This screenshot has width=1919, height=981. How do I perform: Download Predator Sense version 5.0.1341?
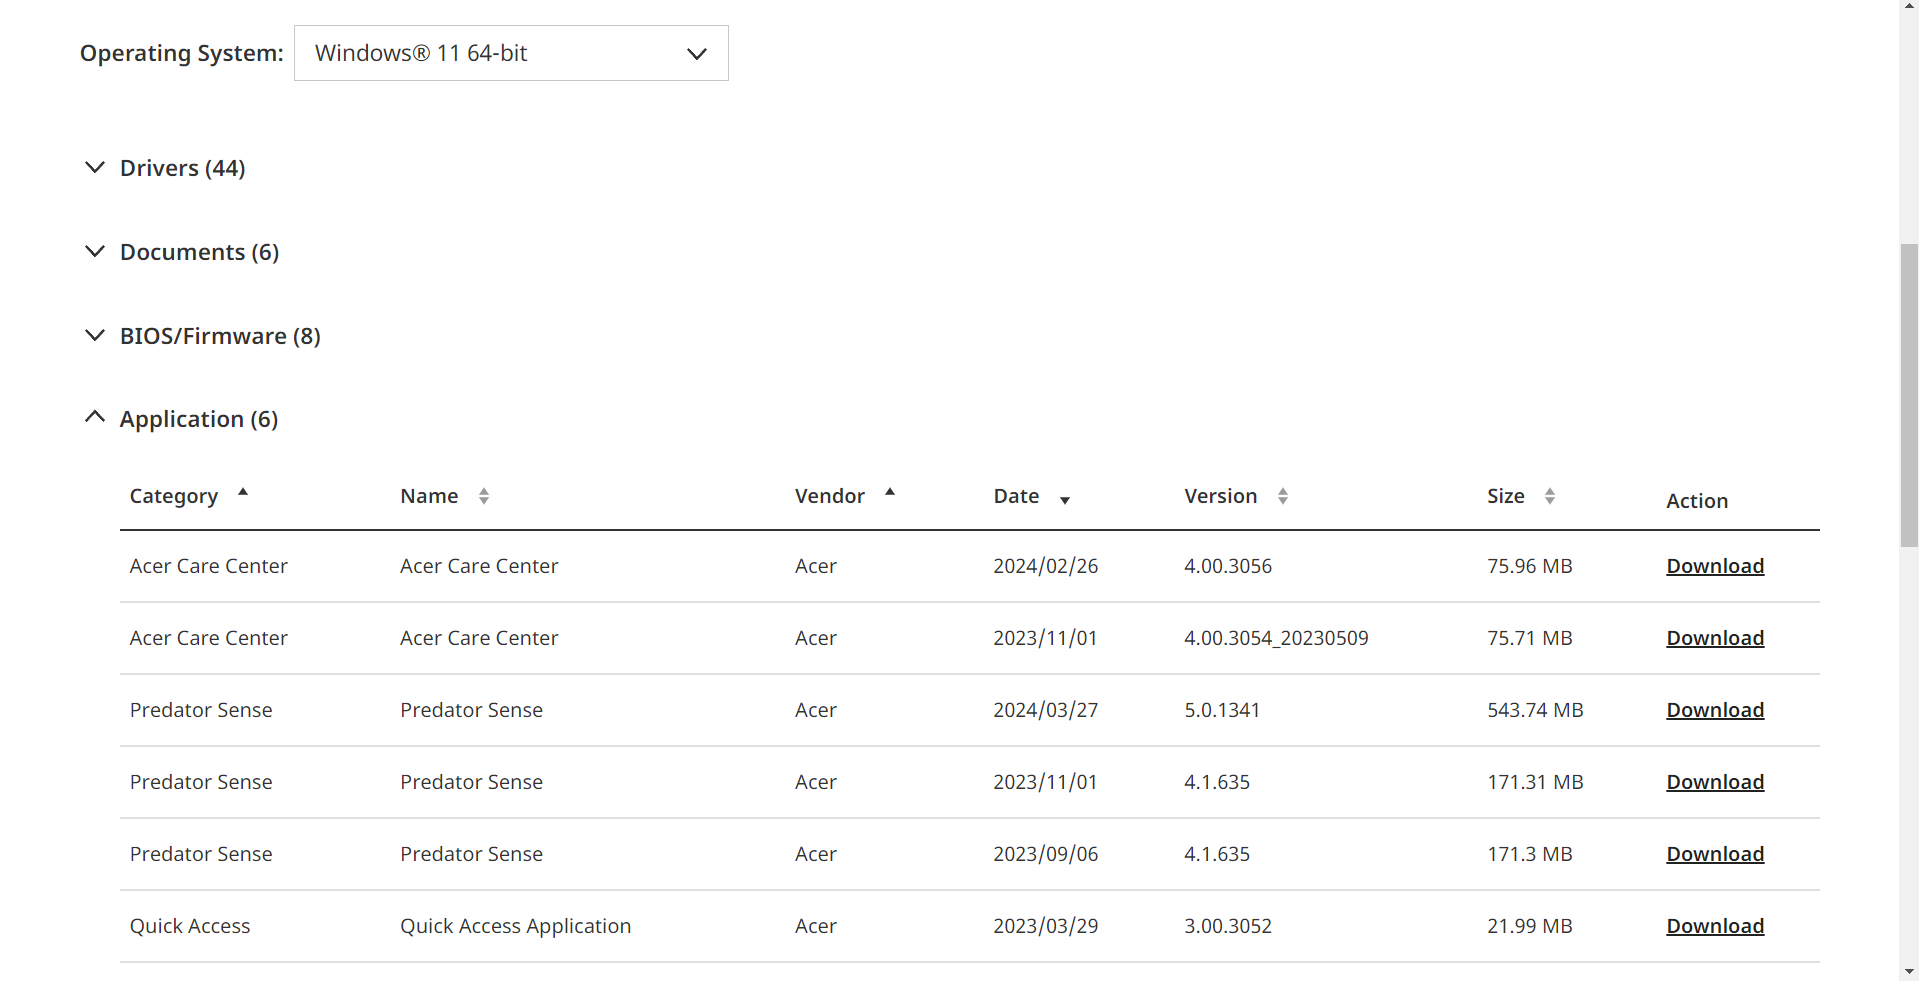[1715, 710]
